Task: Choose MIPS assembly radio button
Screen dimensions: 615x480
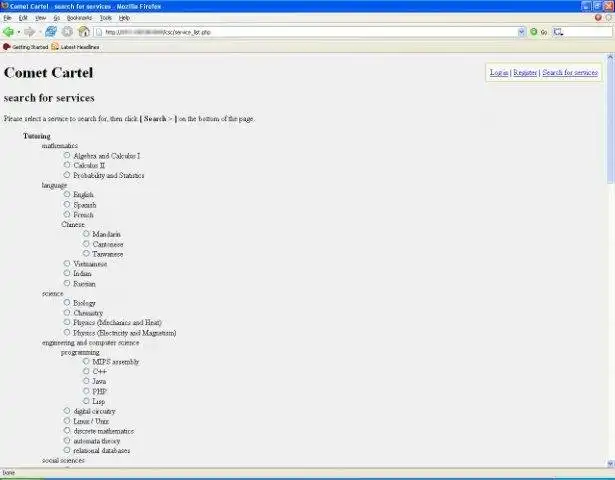Action: tap(86, 361)
